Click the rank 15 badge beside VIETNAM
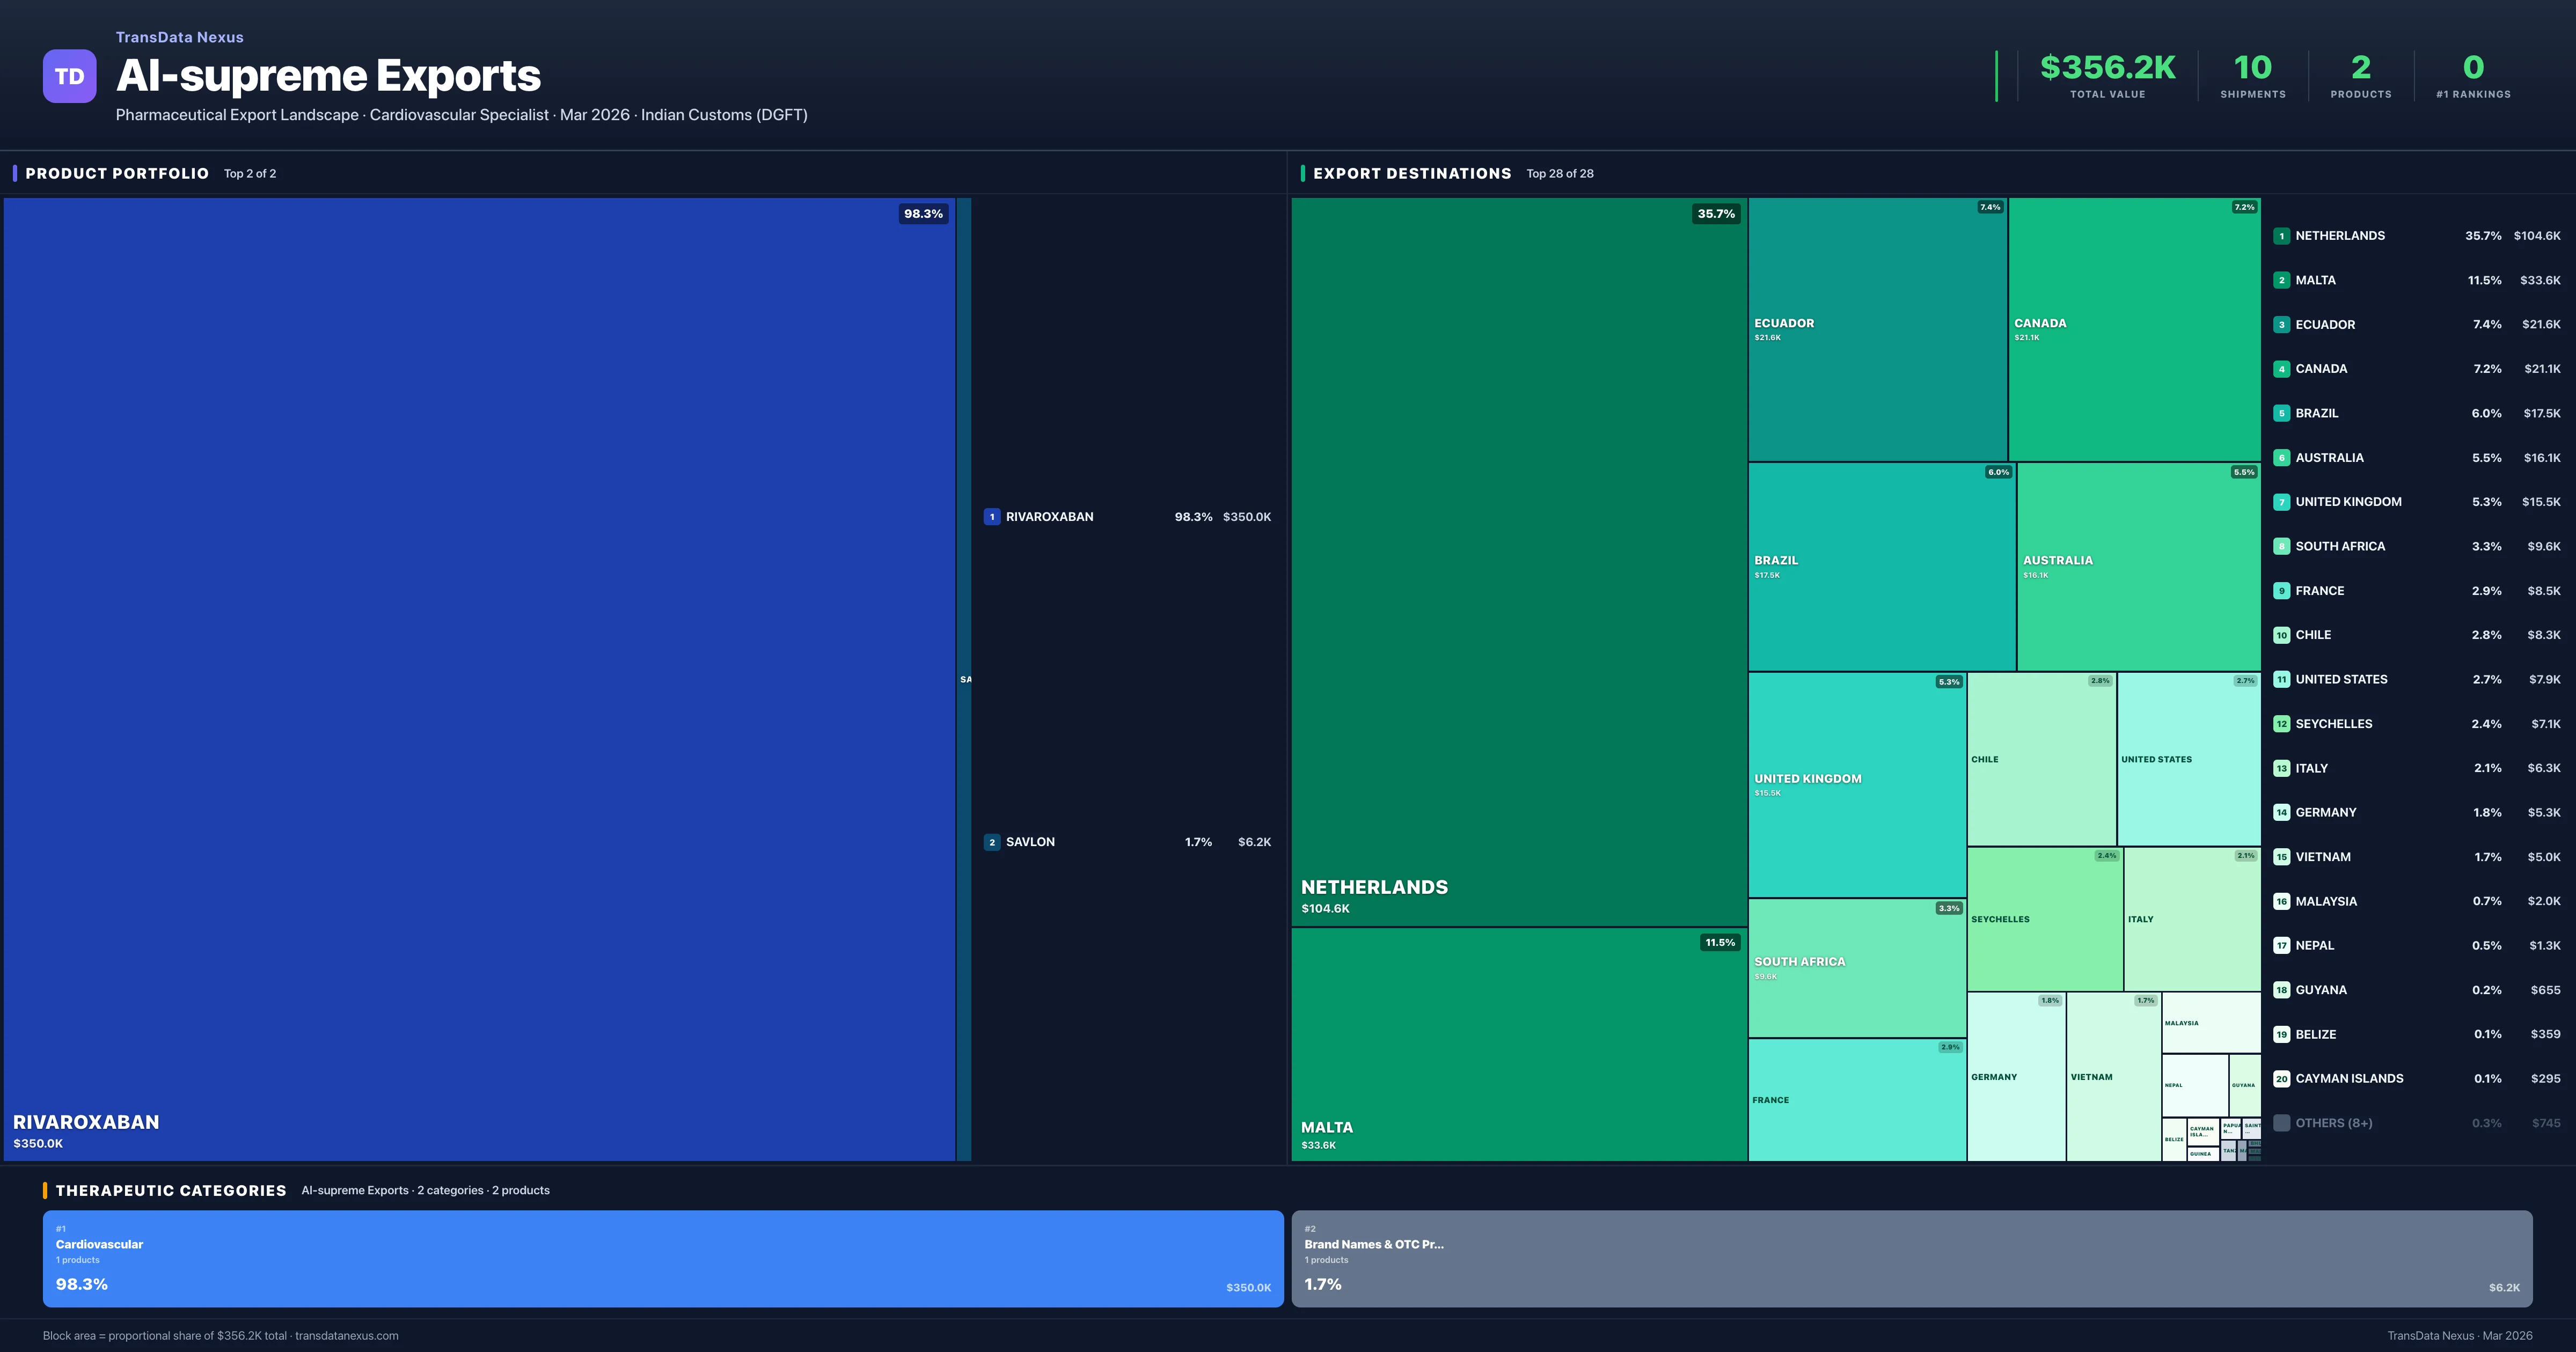2576x1352 pixels. 2281,856
